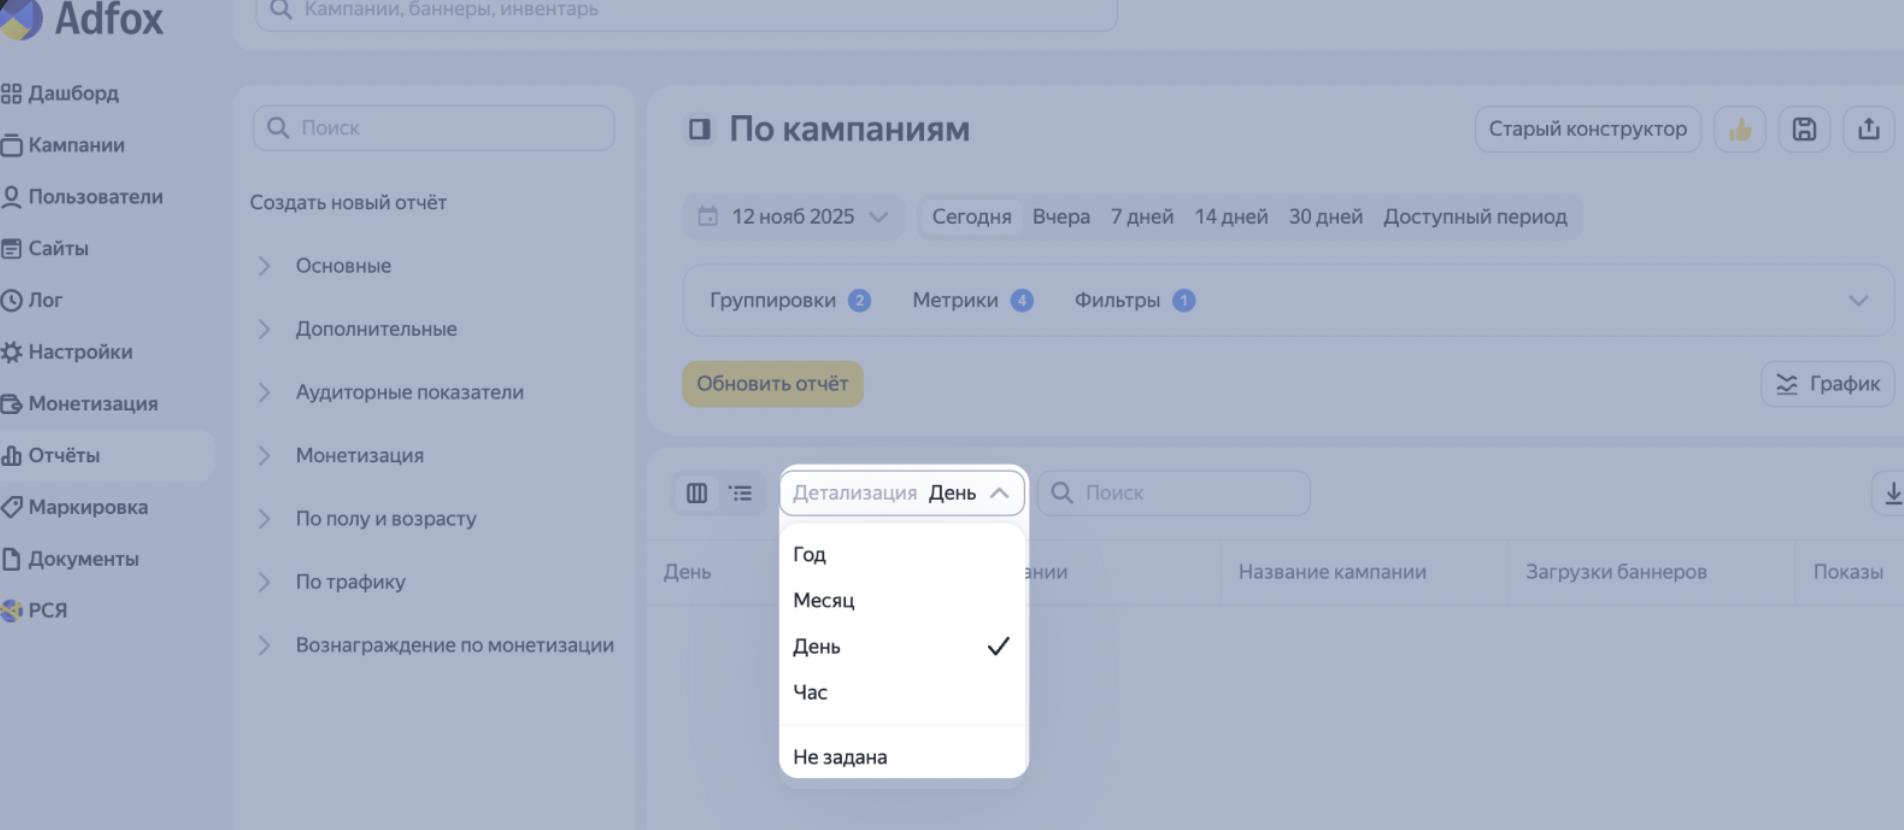Open the 12 нояб 2025 date picker
Viewport: 1904px width, 830px height.
(x=793, y=217)
